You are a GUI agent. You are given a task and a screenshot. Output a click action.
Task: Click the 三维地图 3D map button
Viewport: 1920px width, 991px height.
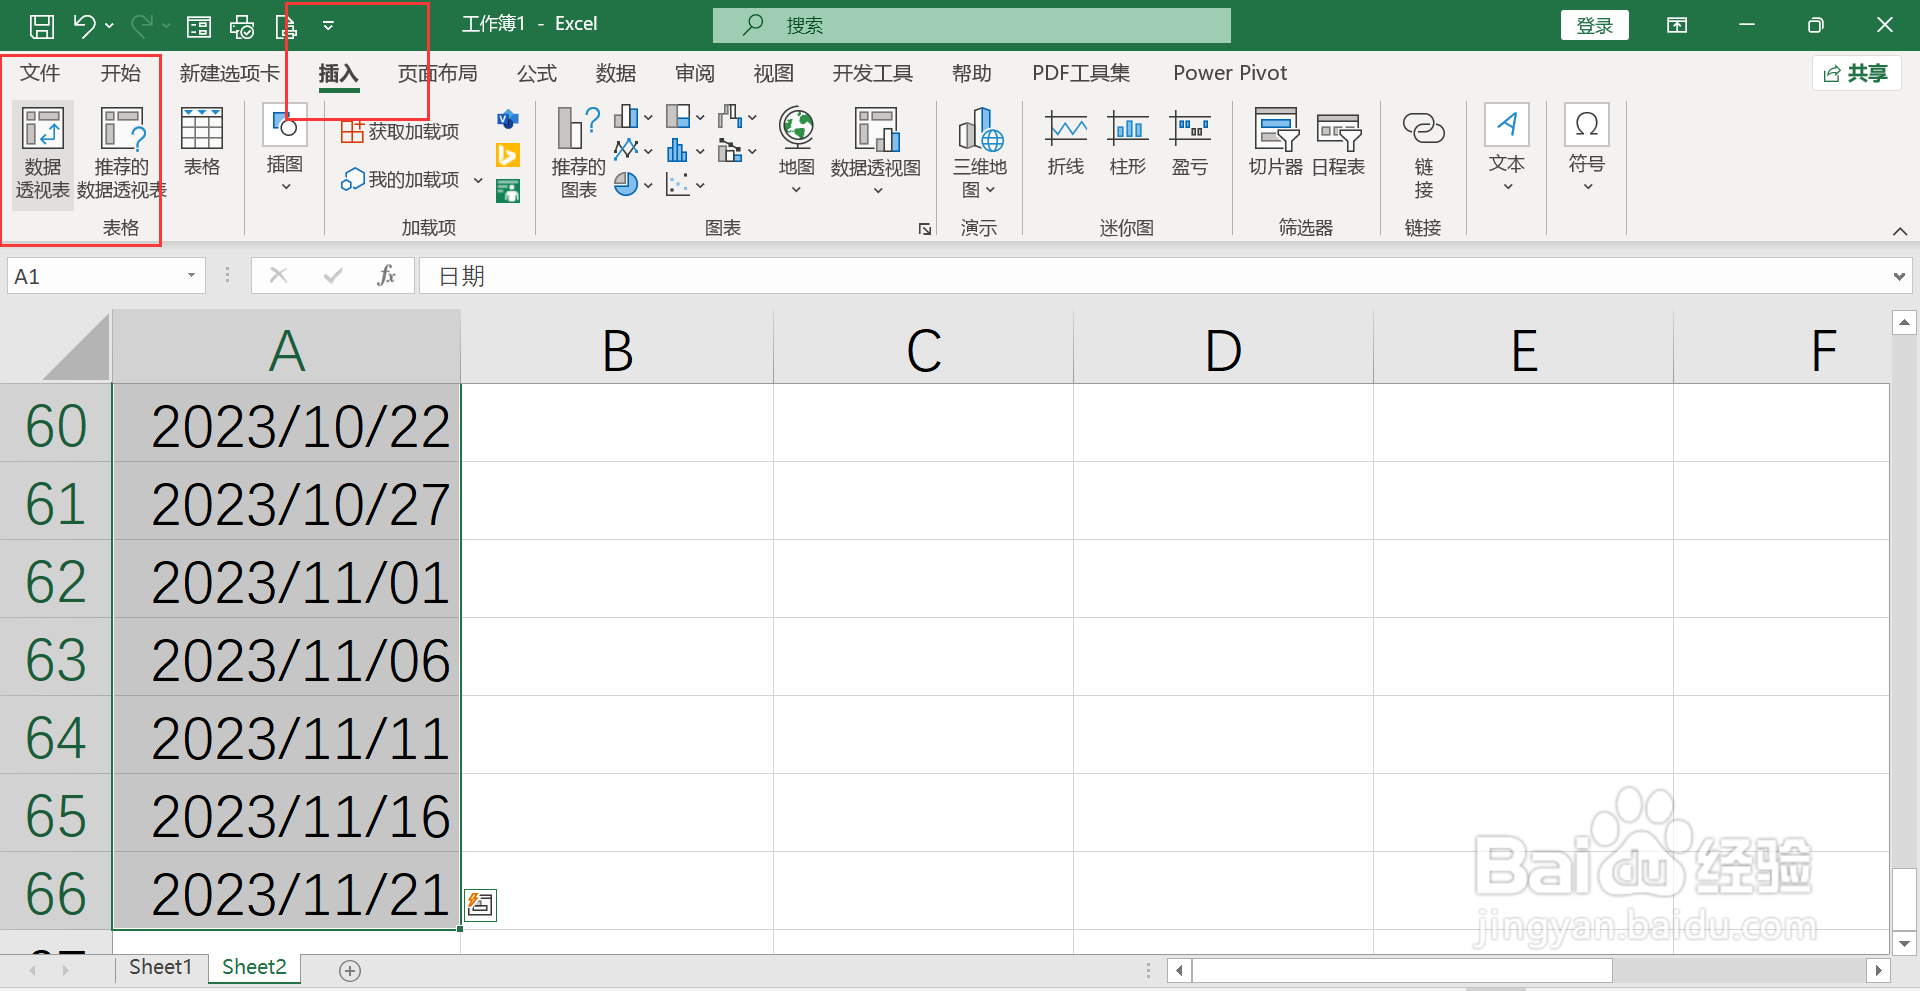tap(979, 153)
